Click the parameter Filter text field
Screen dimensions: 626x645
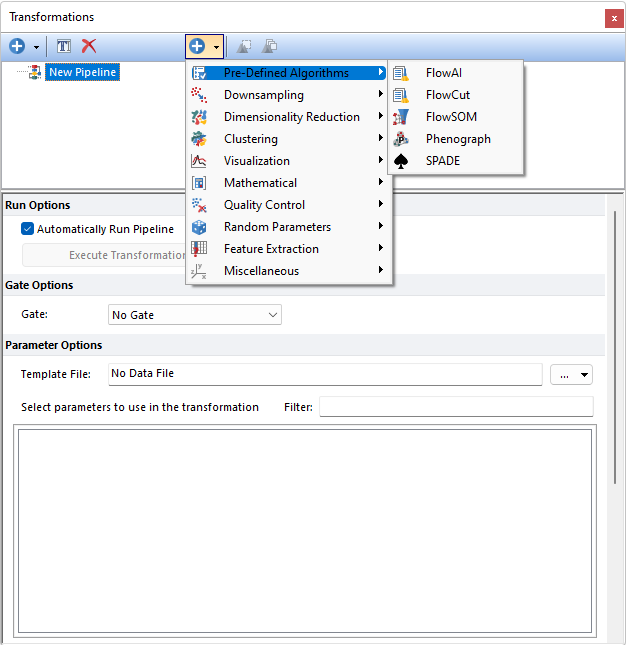(456, 407)
